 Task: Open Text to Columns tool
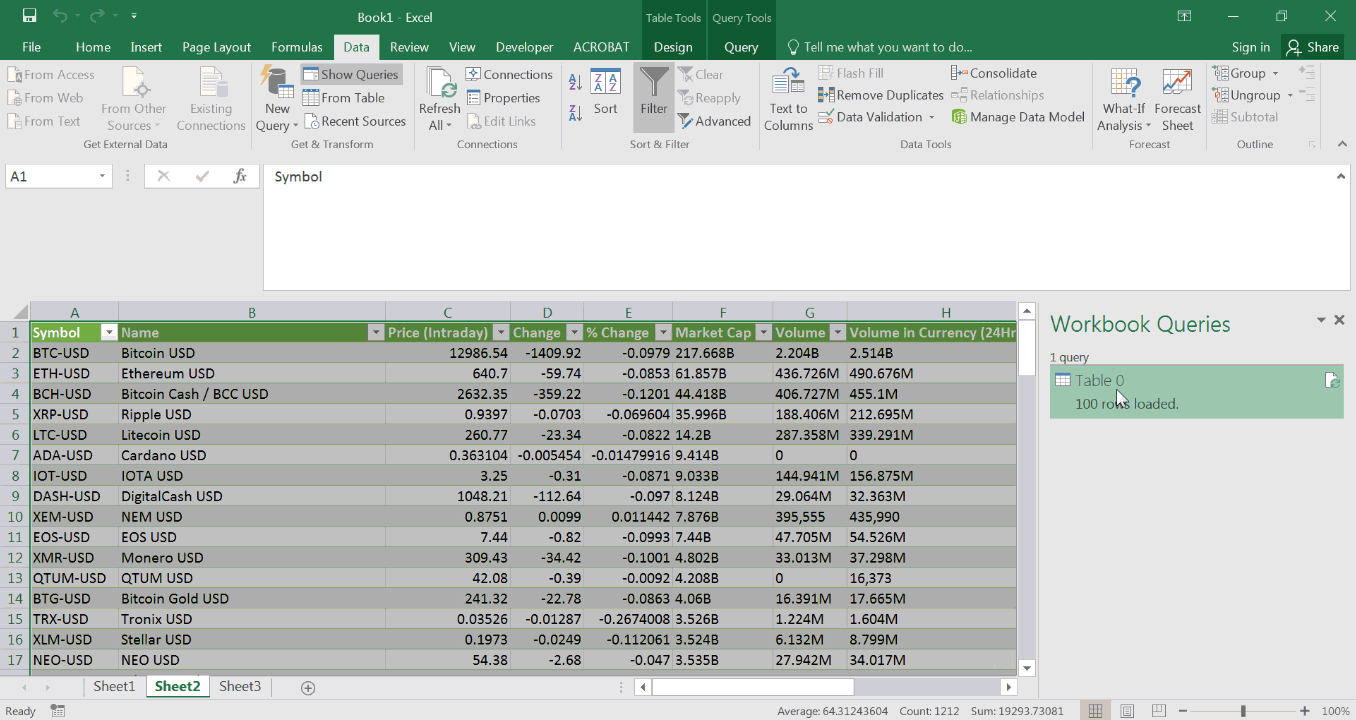tap(788, 100)
